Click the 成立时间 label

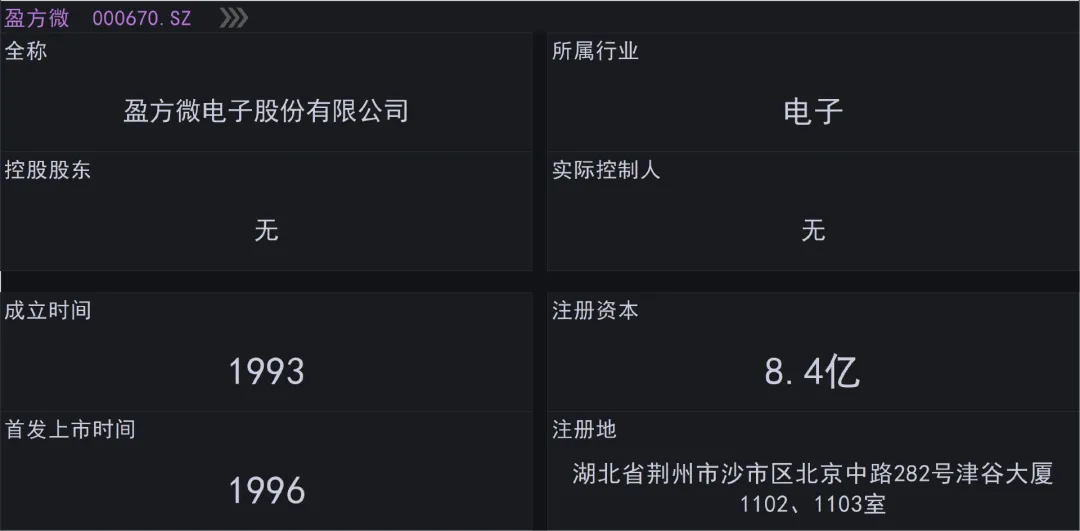pyautogui.click(x=48, y=311)
